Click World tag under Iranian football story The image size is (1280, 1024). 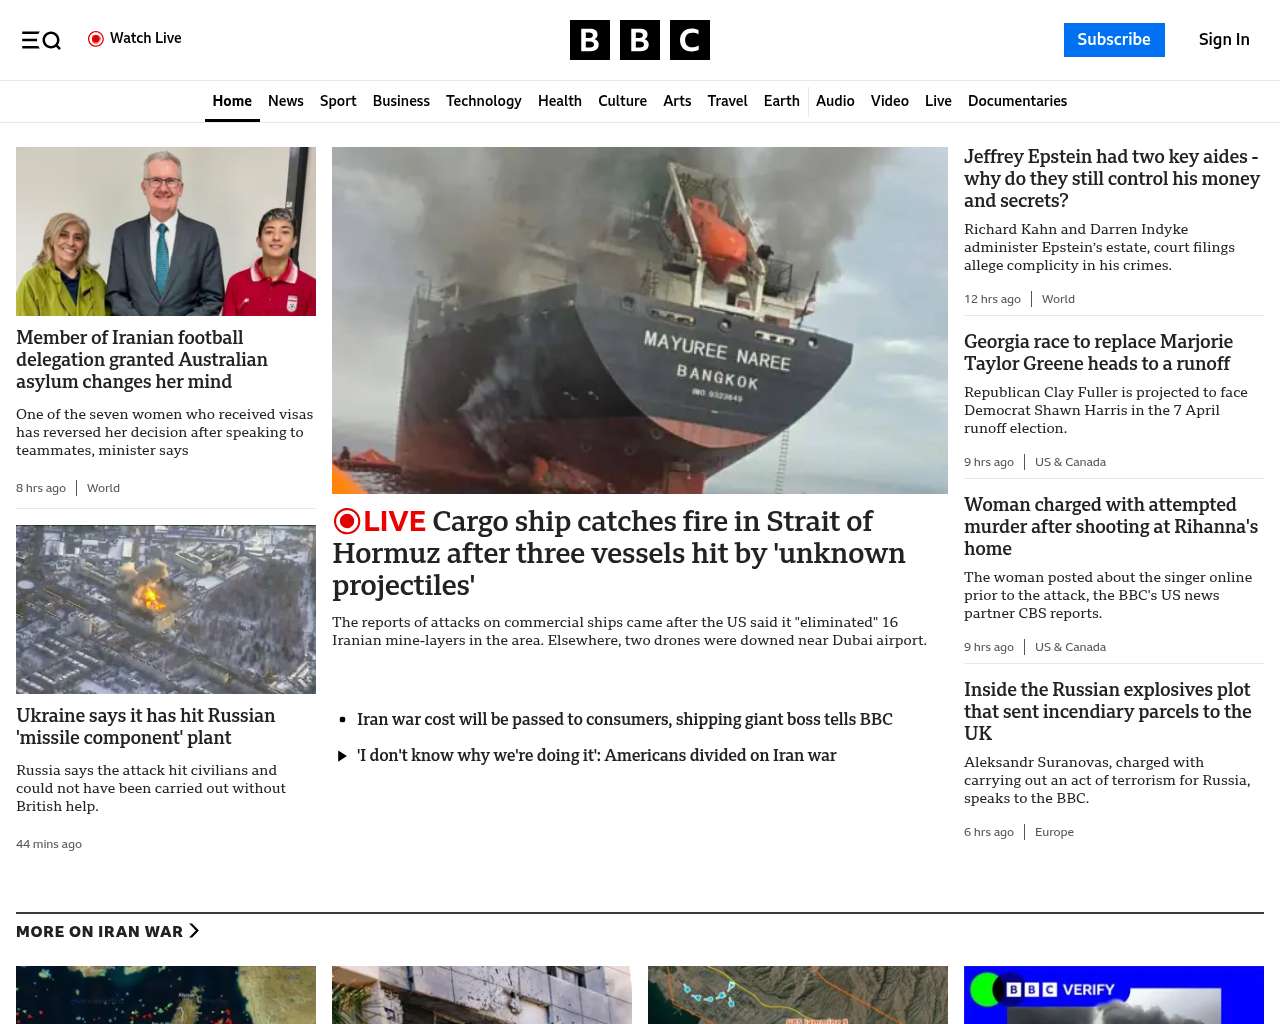click(x=103, y=488)
